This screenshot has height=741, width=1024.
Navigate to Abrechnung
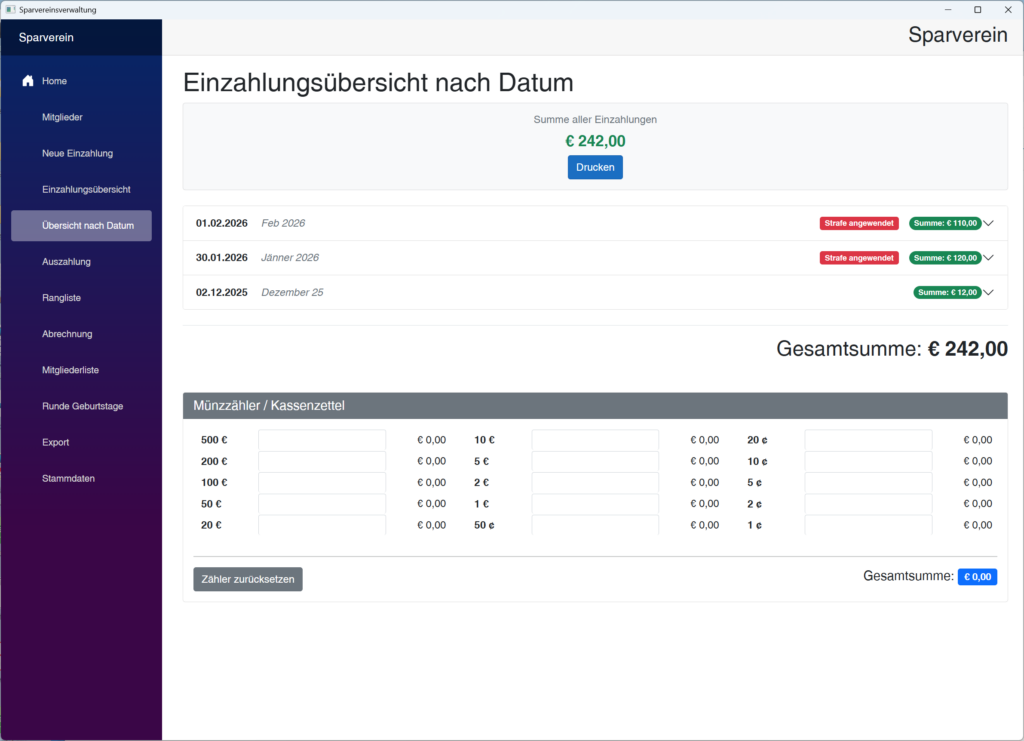67,334
